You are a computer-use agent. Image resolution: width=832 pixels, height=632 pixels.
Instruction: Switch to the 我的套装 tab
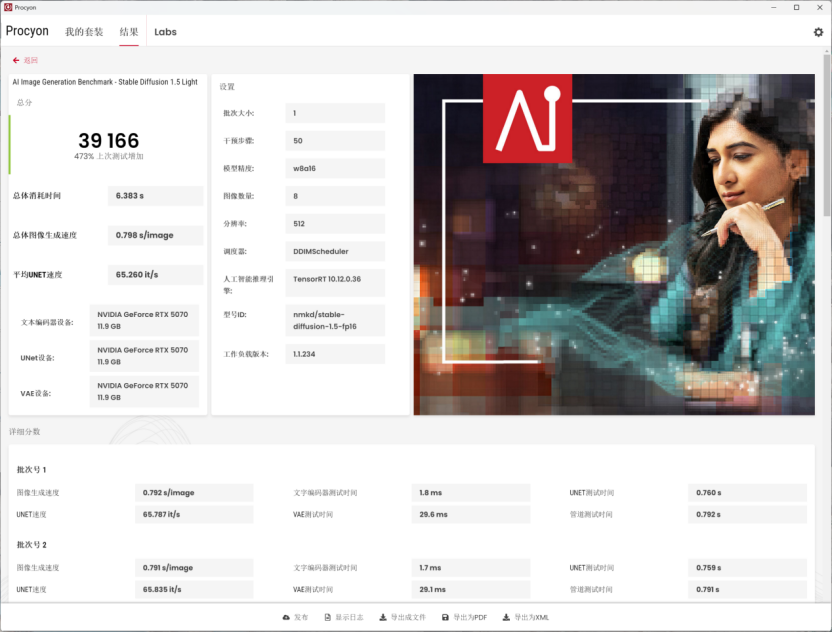coord(84,32)
